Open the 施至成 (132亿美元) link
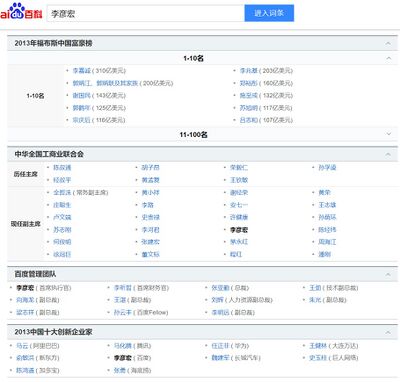This screenshot has width=400, height=382. click(249, 95)
